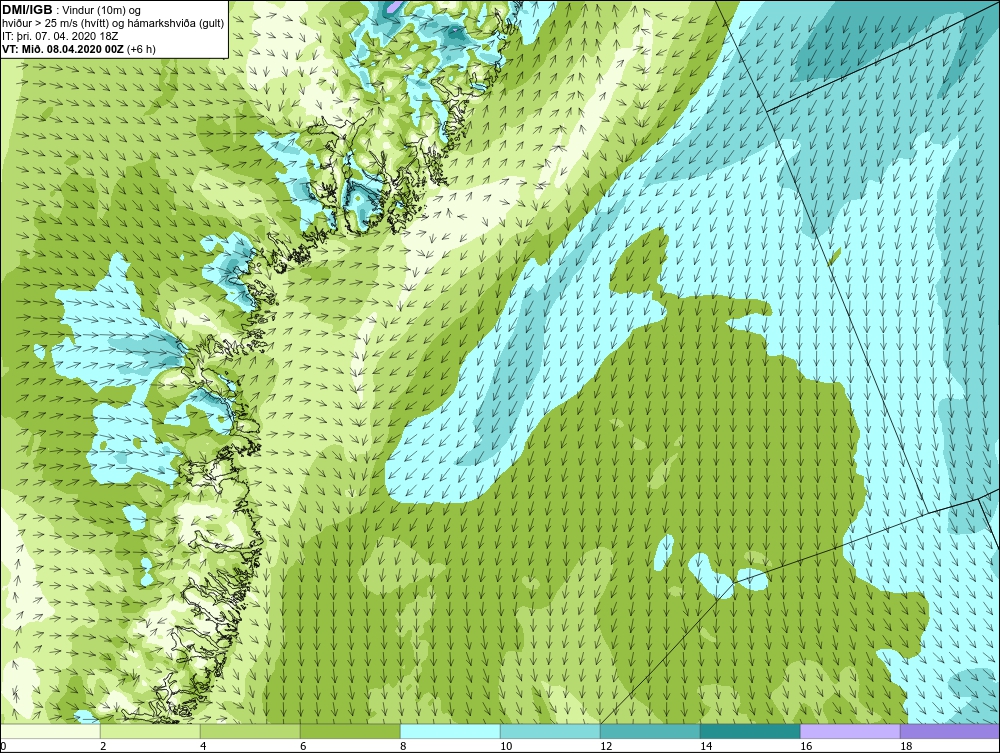Click the 10–12 m/s legend color swatch
Viewport: 1000px width, 753px height.
pos(550,731)
